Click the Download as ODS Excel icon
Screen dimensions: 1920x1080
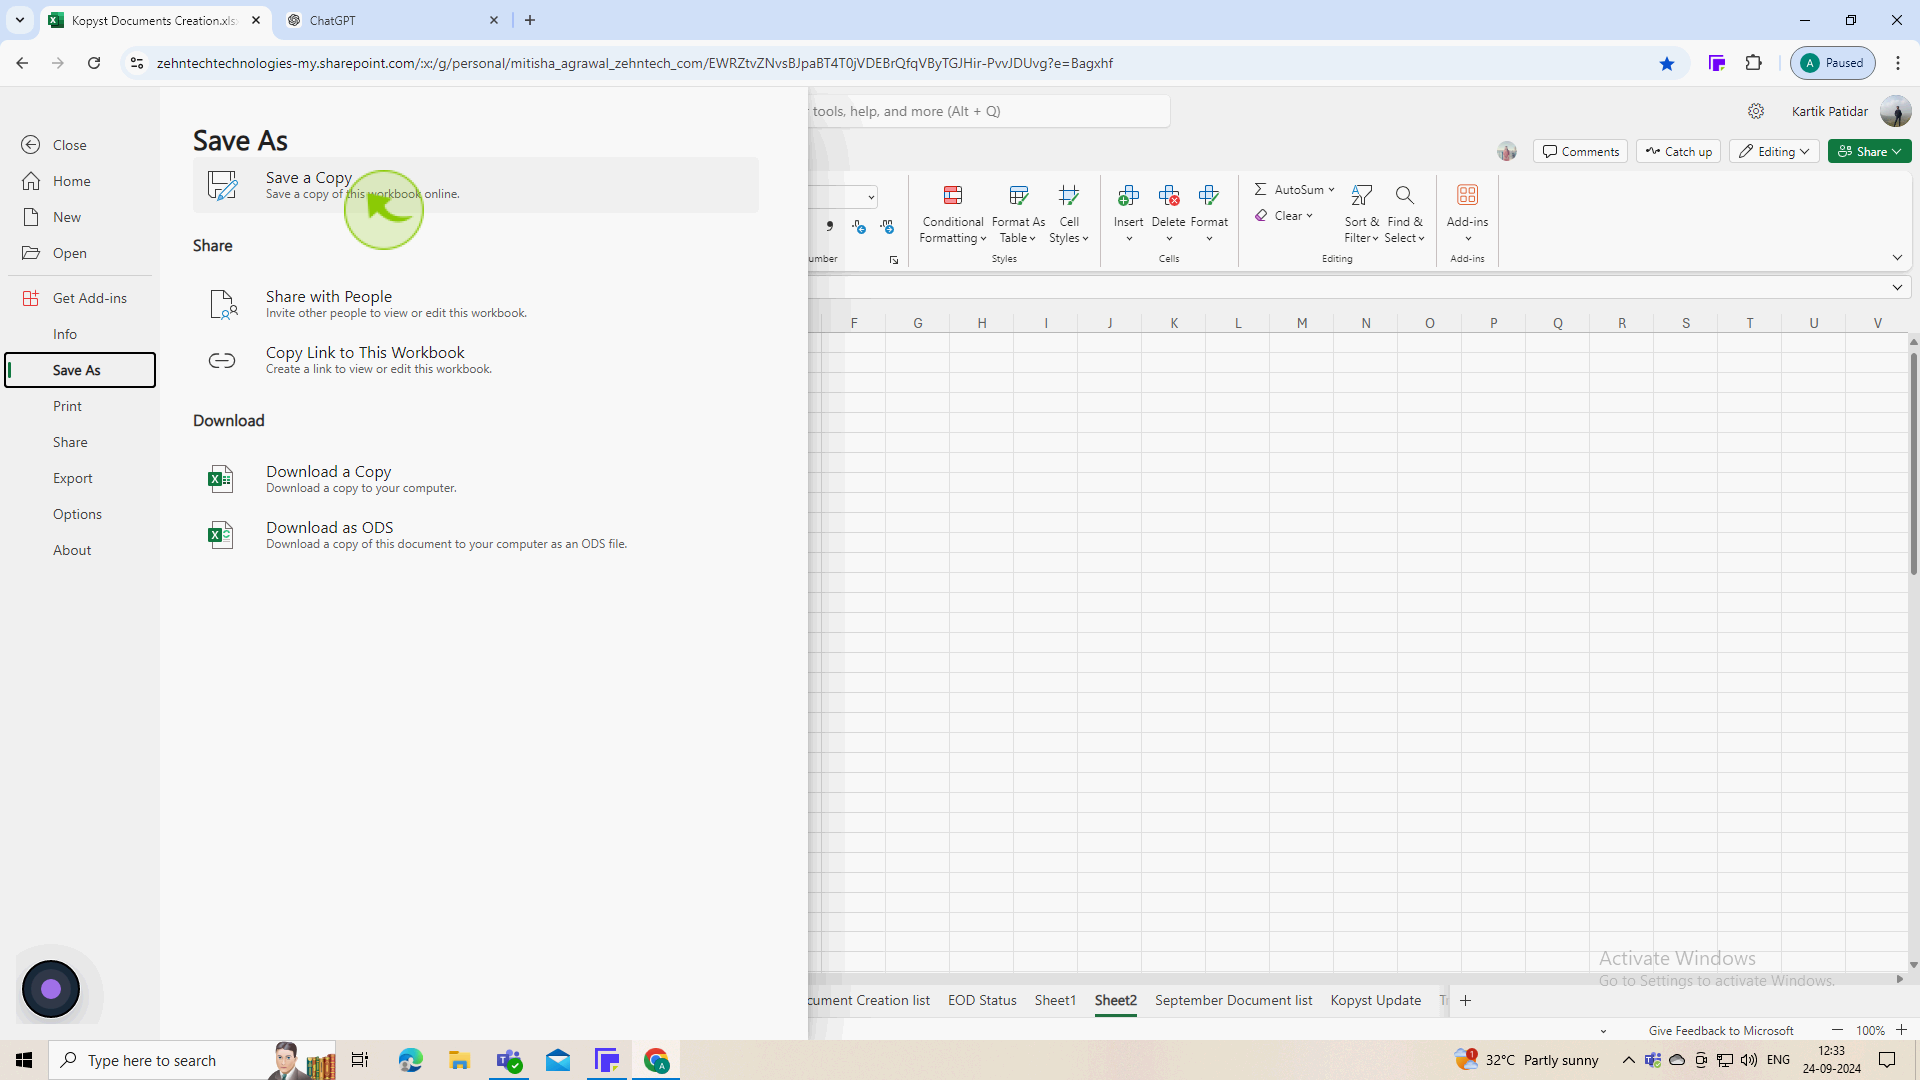pyautogui.click(x=220, y=535)
